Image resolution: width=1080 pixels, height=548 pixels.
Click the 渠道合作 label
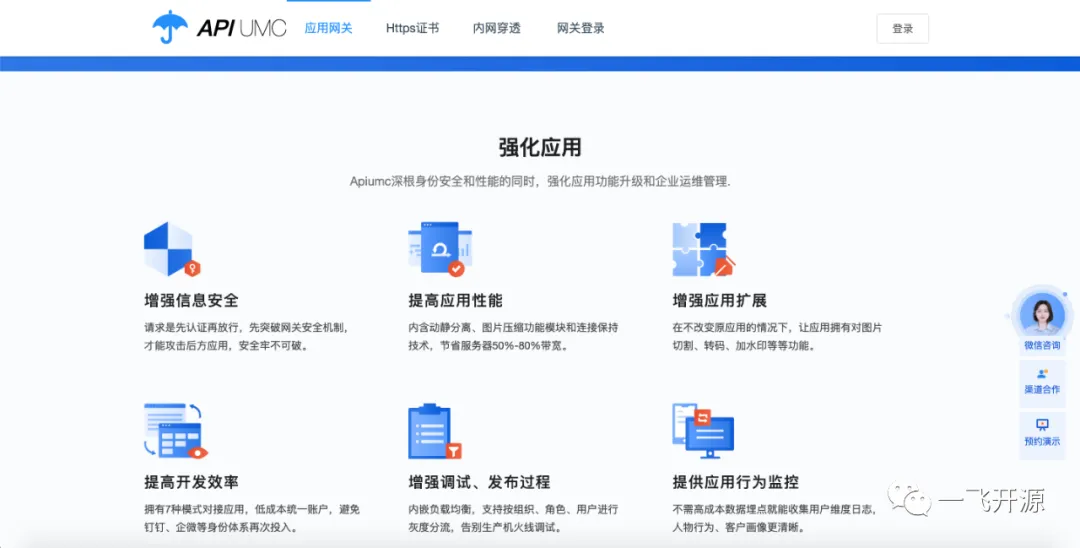[x=1042, y=390]
